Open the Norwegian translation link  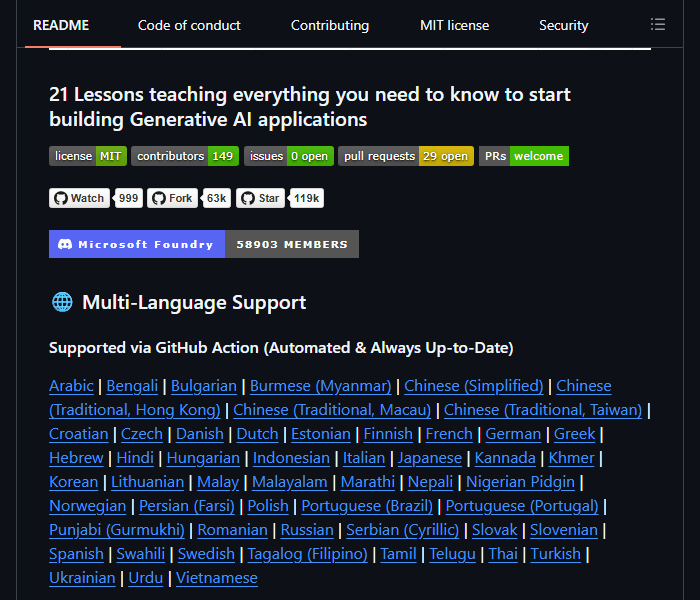click(x=88, y=507)
